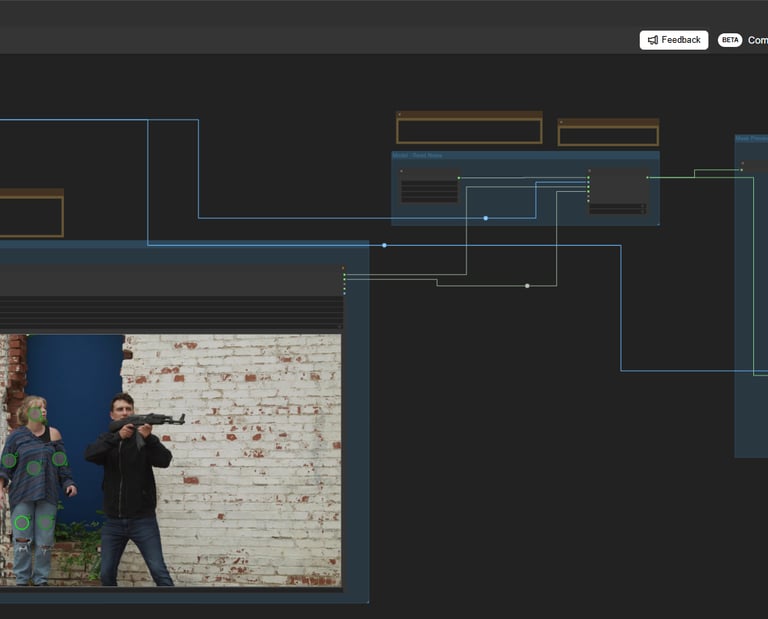Screen dimensions: 768x619
Task: Select the bright green point on left knee
Action: point(22,523)
